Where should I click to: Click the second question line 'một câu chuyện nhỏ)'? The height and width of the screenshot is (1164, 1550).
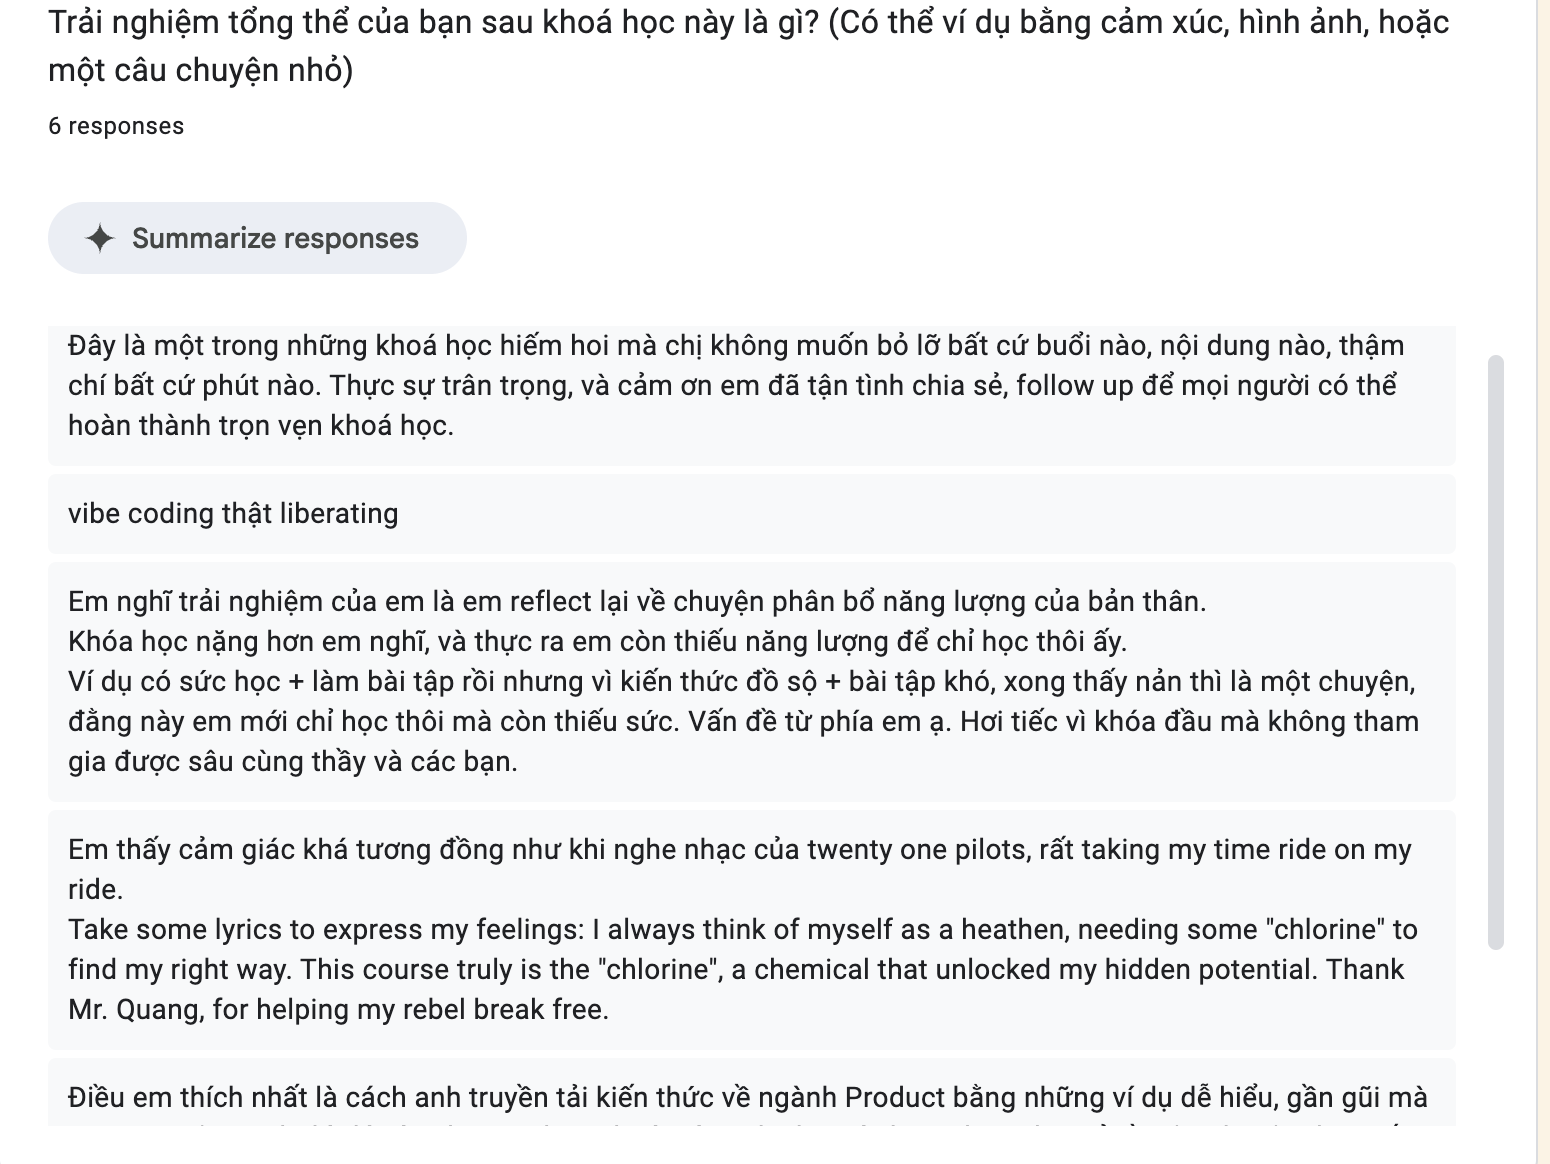201,71
